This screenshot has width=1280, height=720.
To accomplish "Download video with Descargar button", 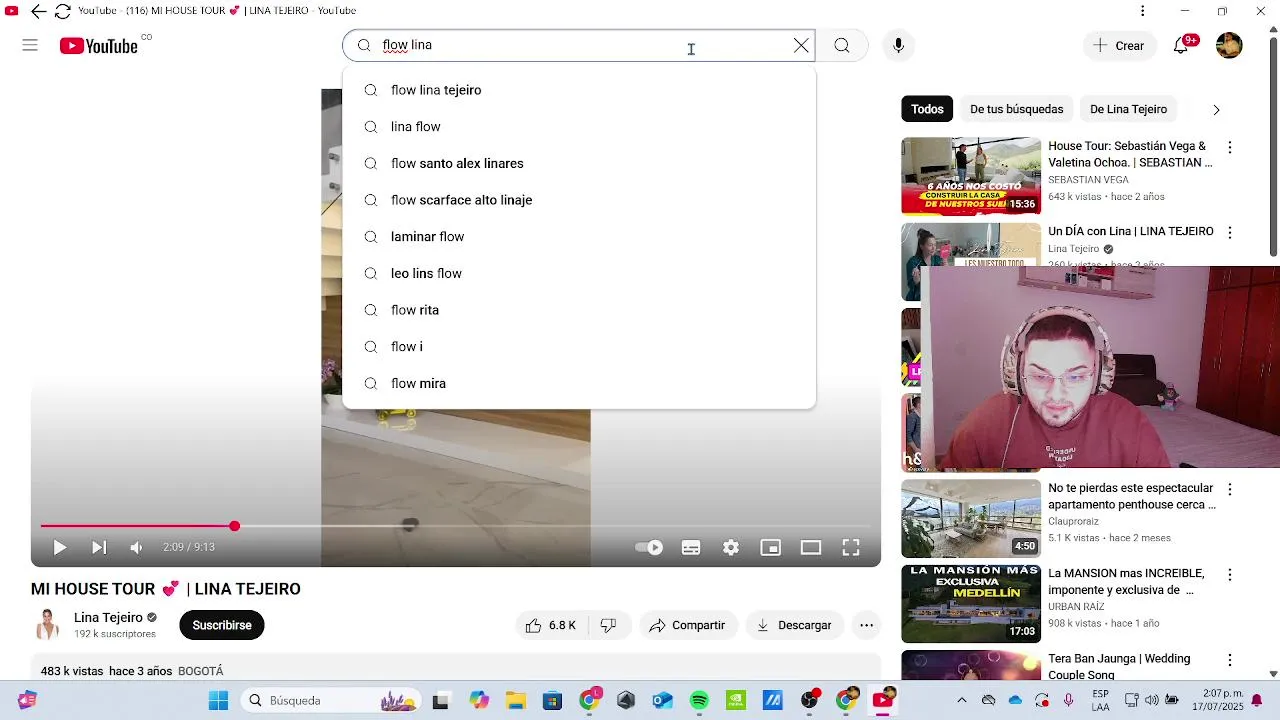I will (795, 625).
